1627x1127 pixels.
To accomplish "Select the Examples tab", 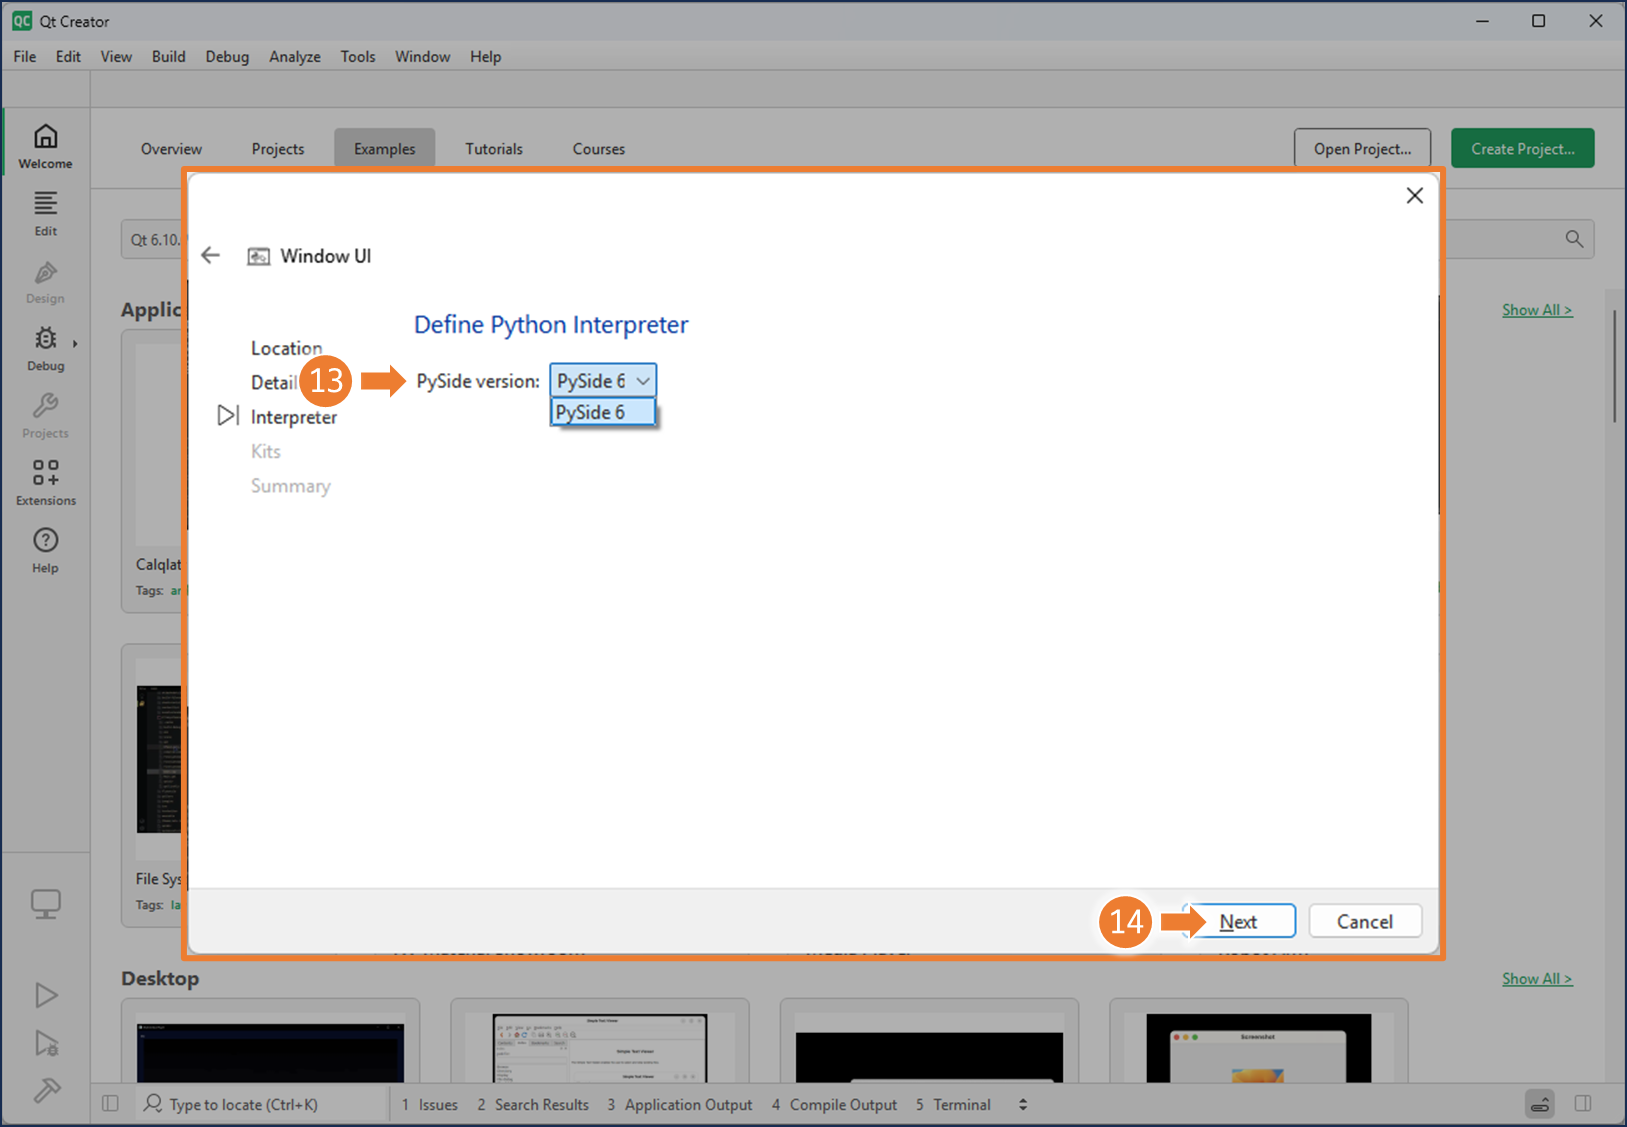I will (x=384, y=149).
